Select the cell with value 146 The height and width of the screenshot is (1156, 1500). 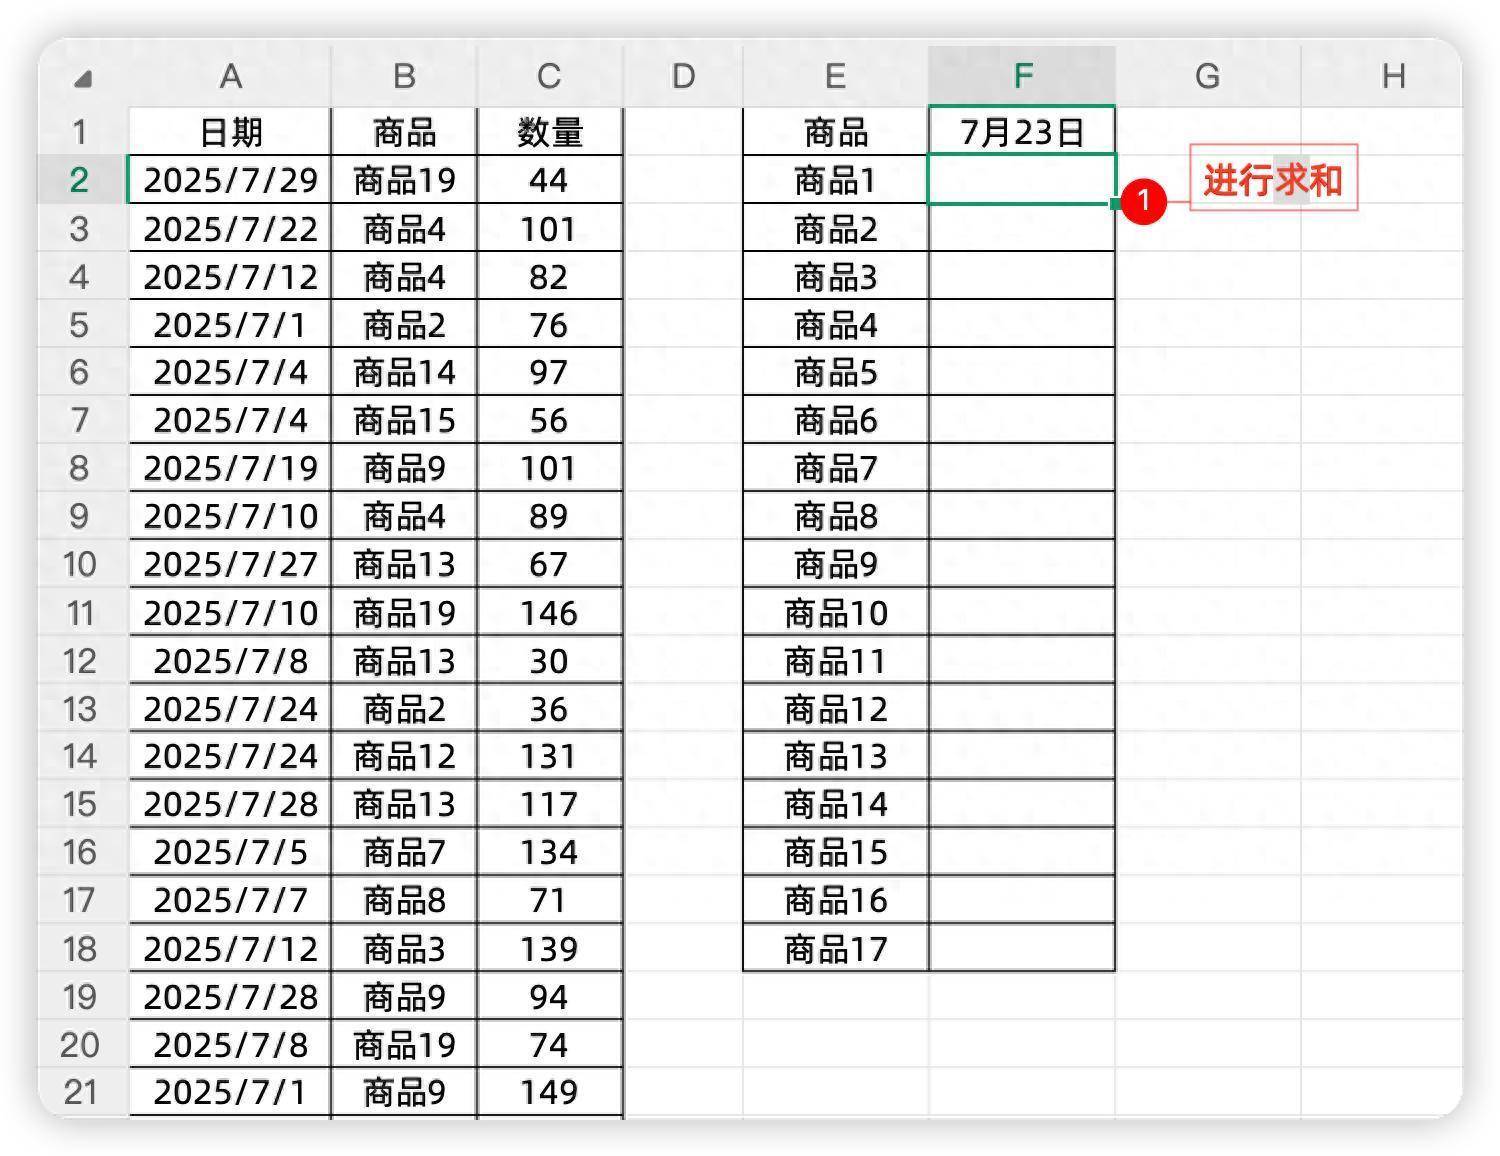[x=551, y=612]
